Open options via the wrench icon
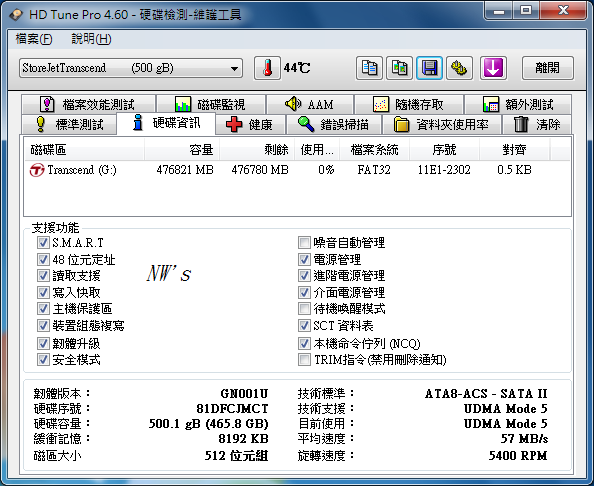Image resolution: width=594 pixels, height=486 pixels. click(x=459, y=68)
